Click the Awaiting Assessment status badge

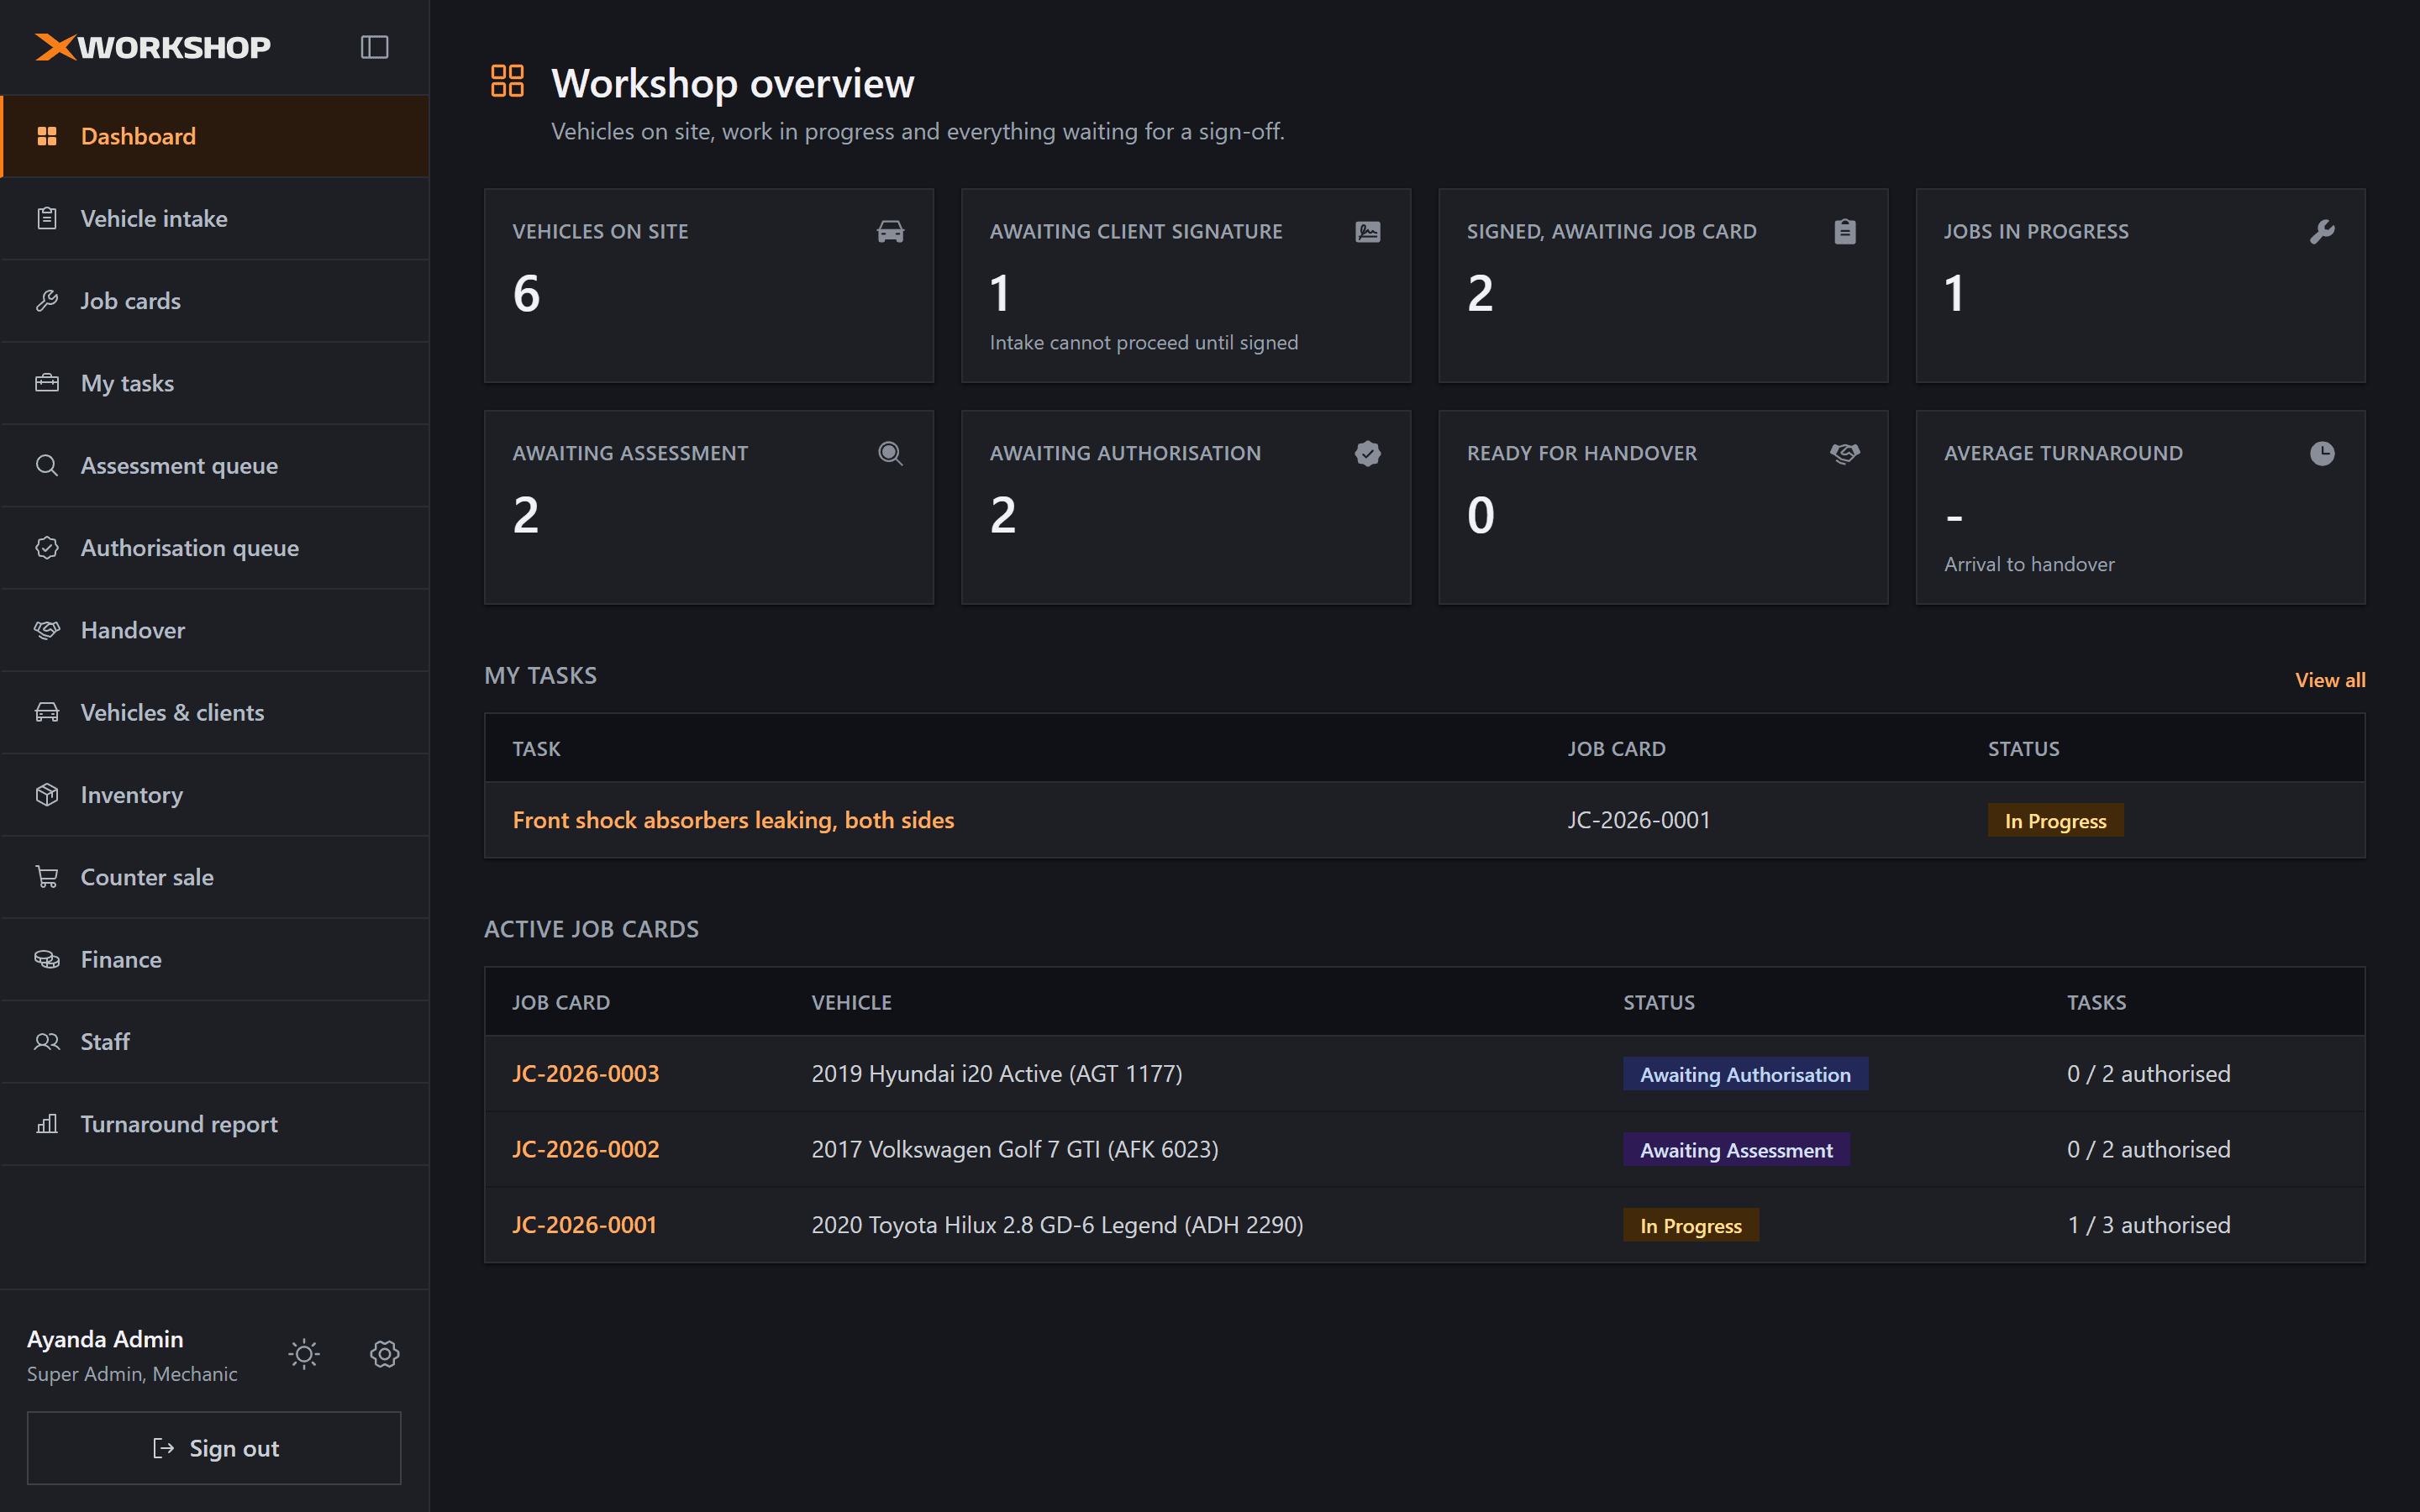tap(1736, 1150)
